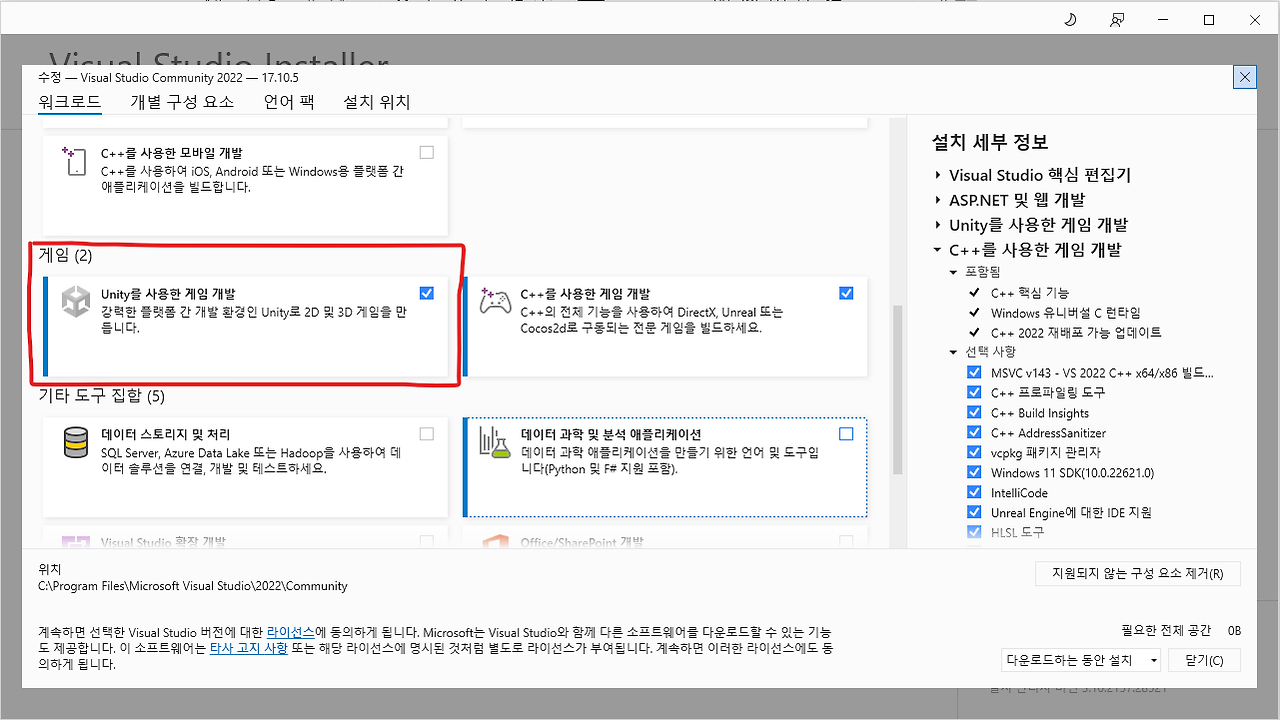Uncheck IntelliCode option

coord(974,492)
